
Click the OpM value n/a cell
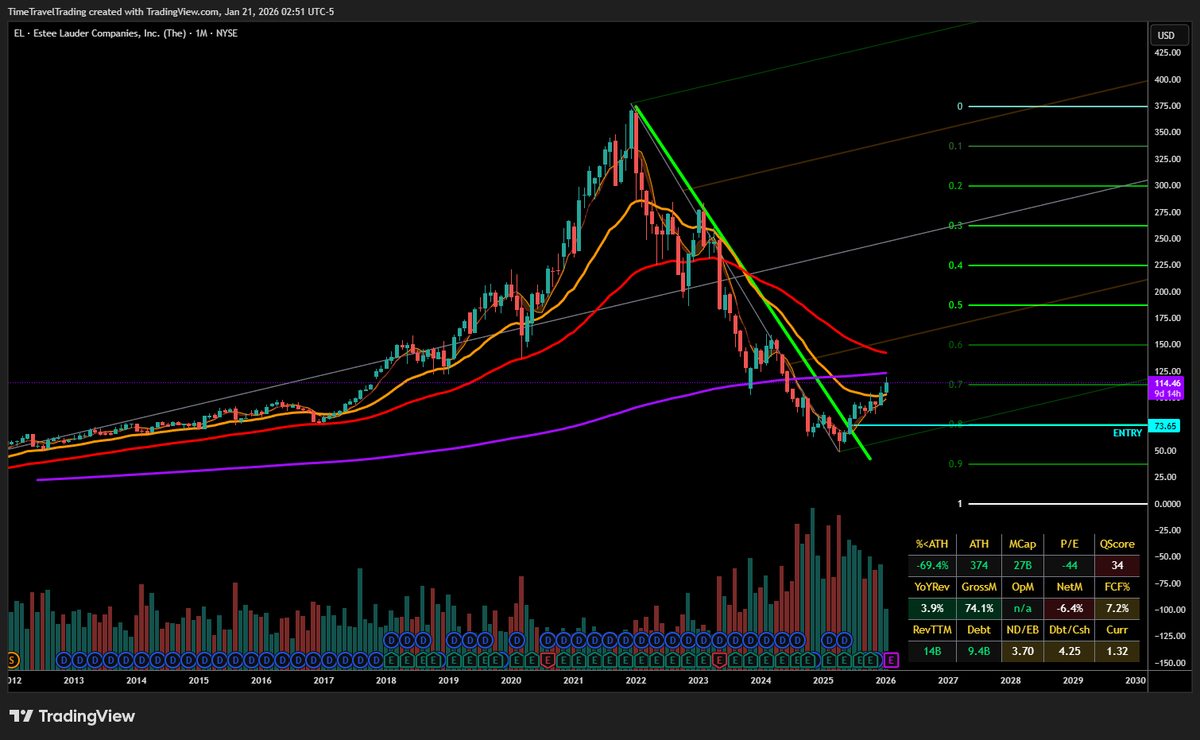coord(1023,608)
